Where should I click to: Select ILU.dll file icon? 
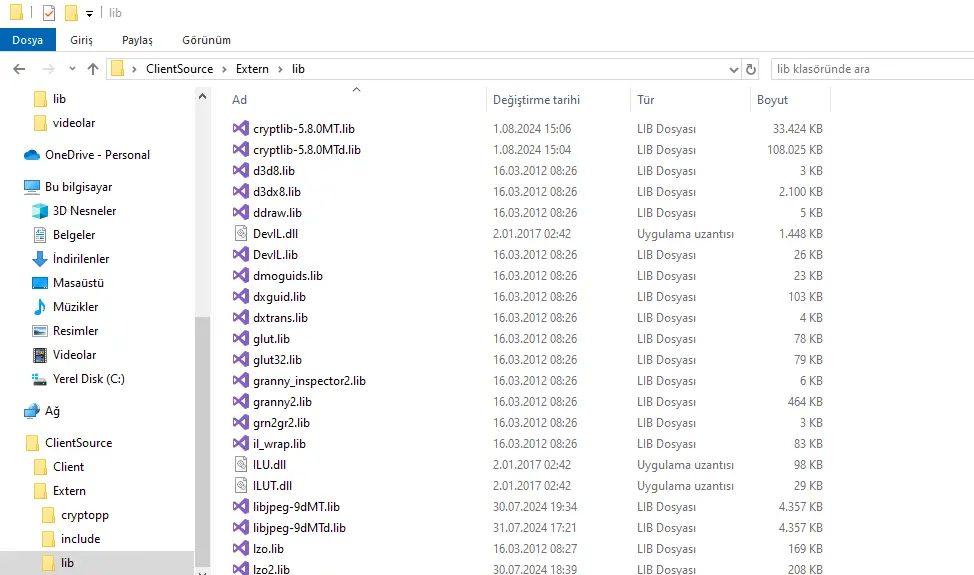point(240,464)
